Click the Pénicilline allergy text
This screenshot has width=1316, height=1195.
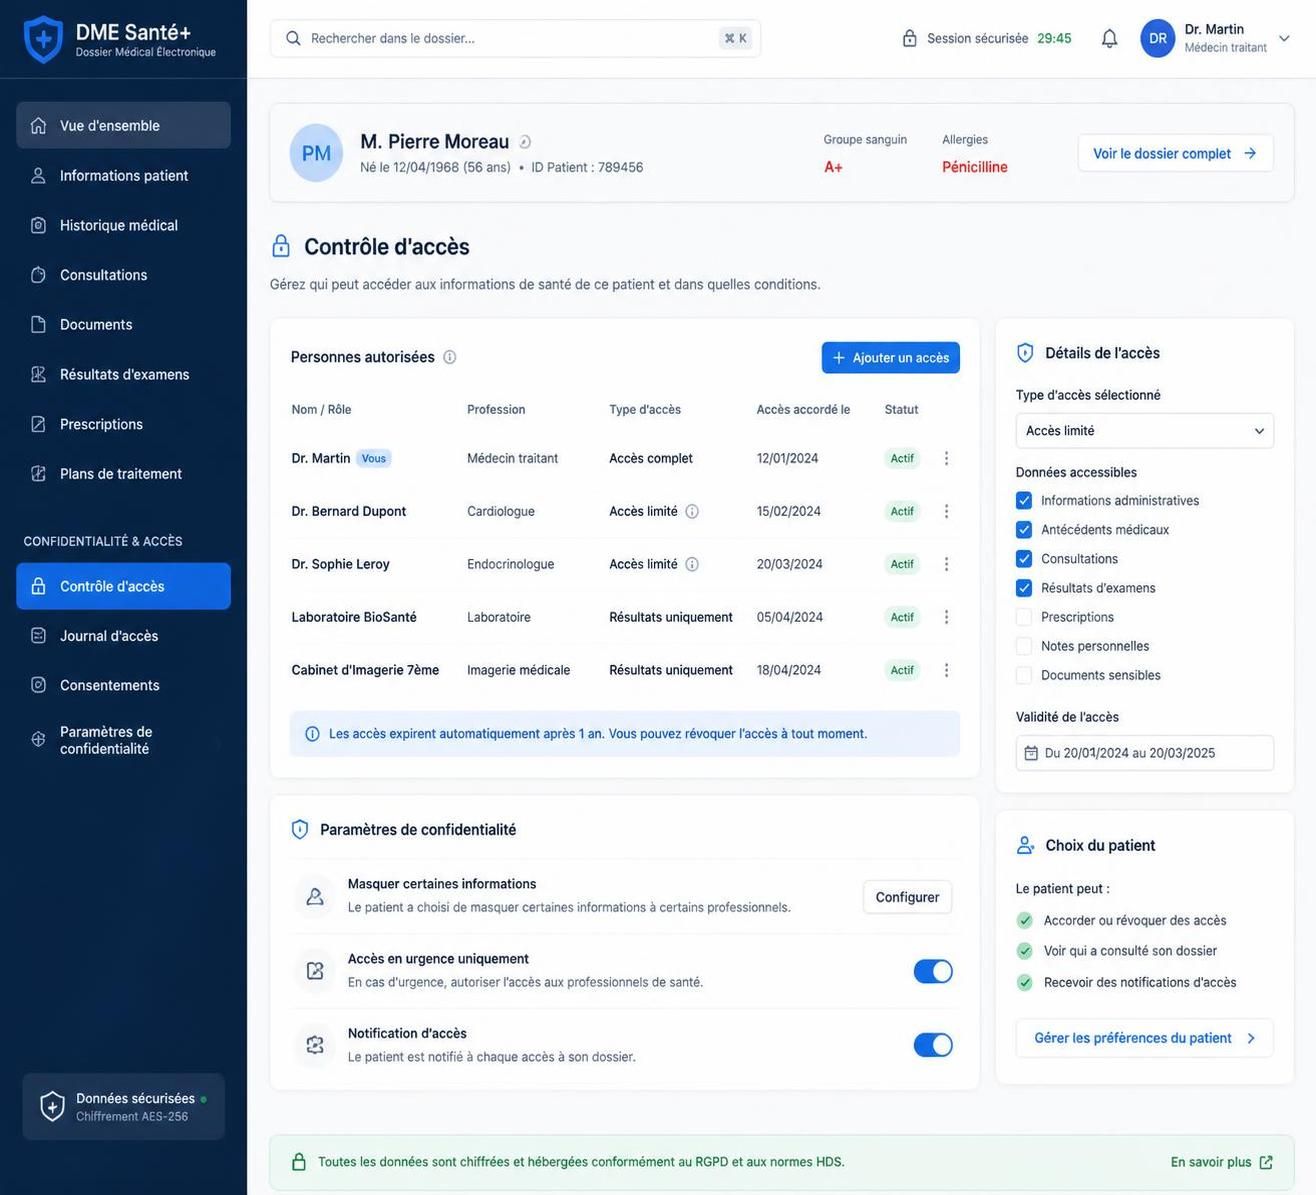coord(974,167)
